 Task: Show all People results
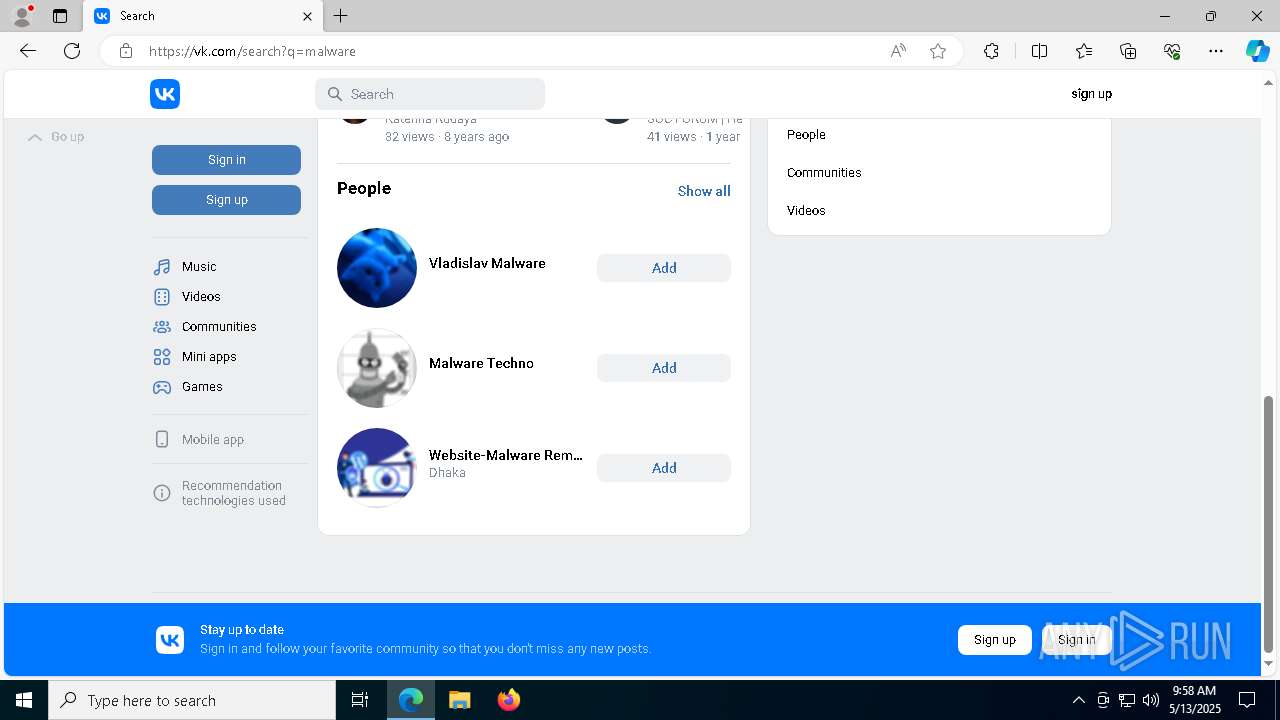(704, 191)
